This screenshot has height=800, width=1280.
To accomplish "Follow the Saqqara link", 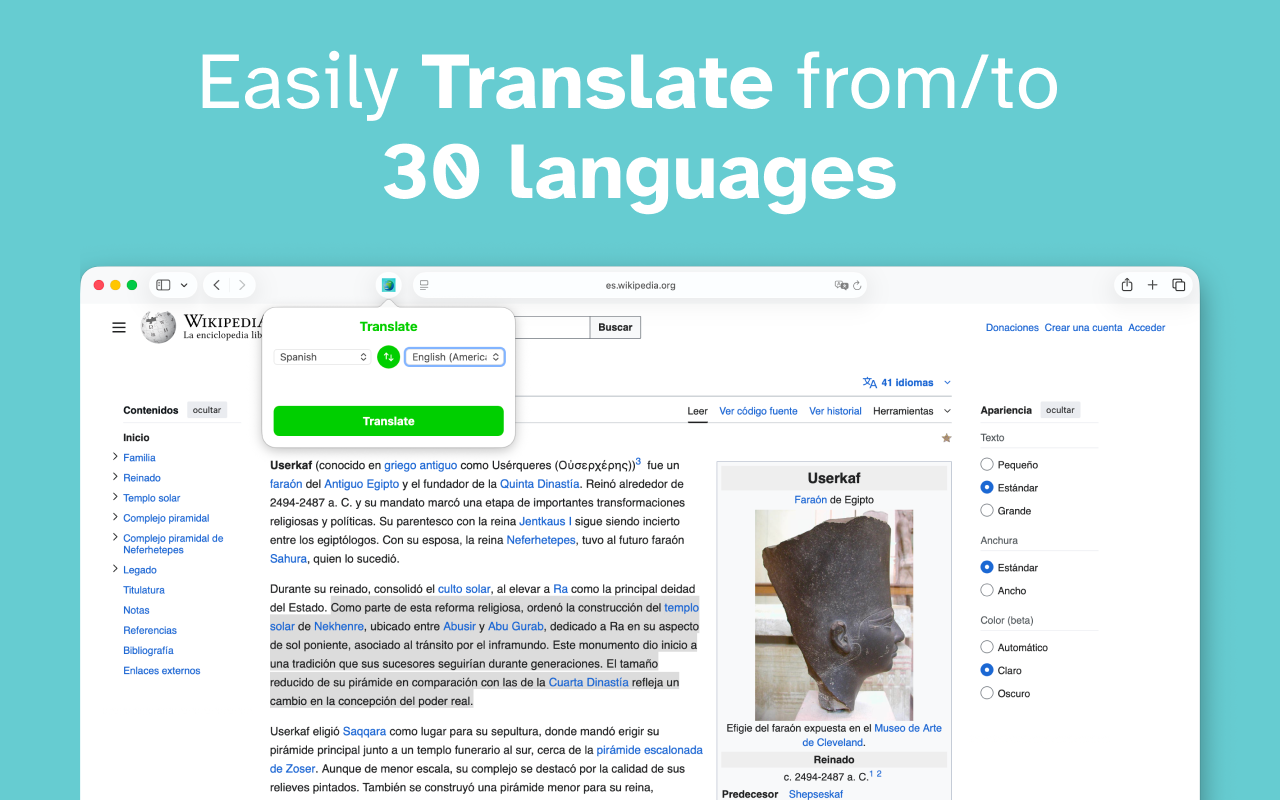I will coord(364,732).
